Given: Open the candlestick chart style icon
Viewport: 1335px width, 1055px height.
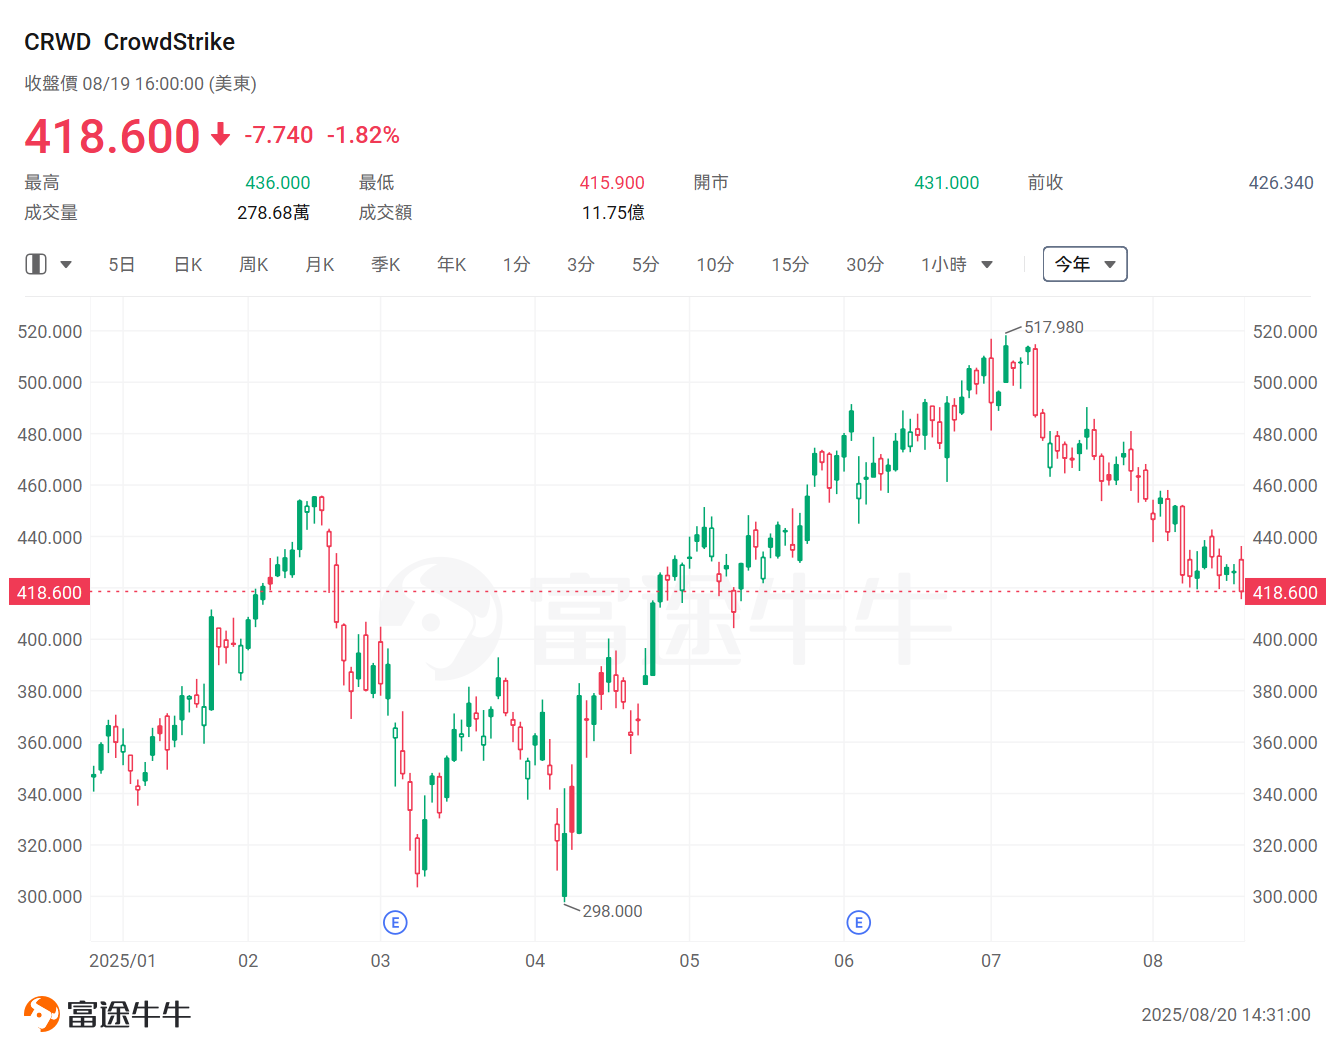Looking at the screenshot, I should tap(35, 264).
